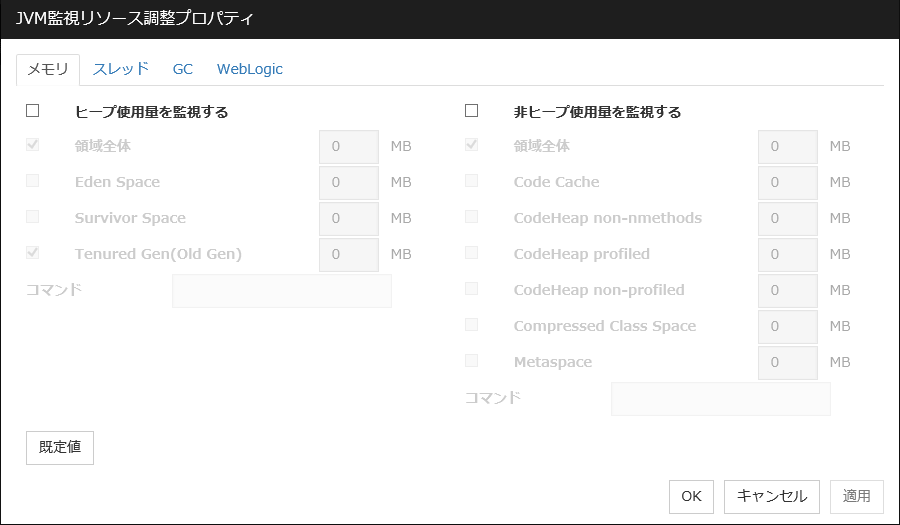Toggle Tenured Gen(Old Gen) checkbox
Image resolution: width=900 pixels, height=525 pixels.
(x=33, y=253)
